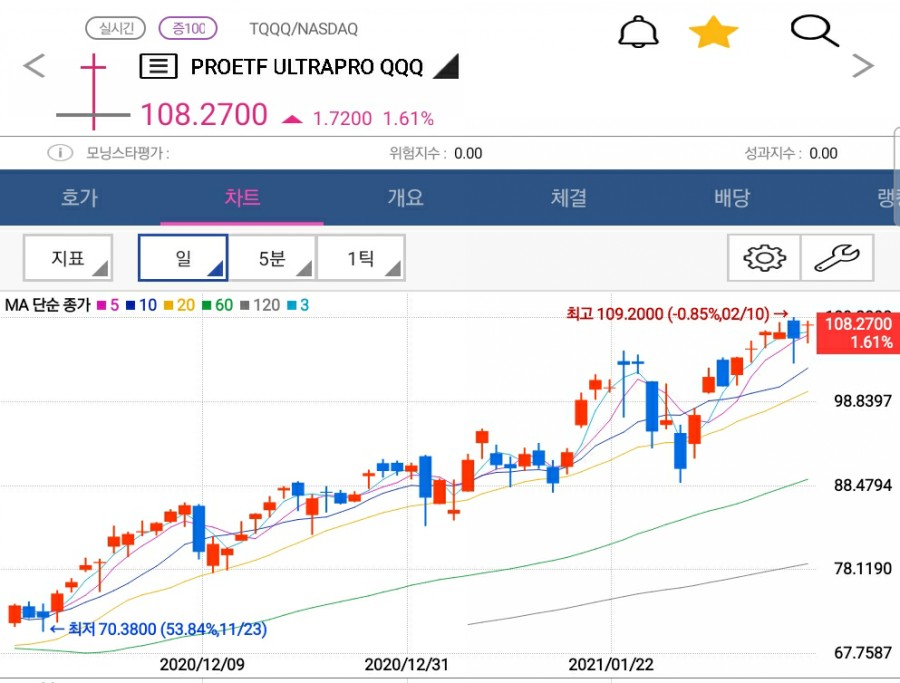The height and width of the screenshot is (683, 900).
Task: Open the stock list menu icon
Action: pos(158,67)
